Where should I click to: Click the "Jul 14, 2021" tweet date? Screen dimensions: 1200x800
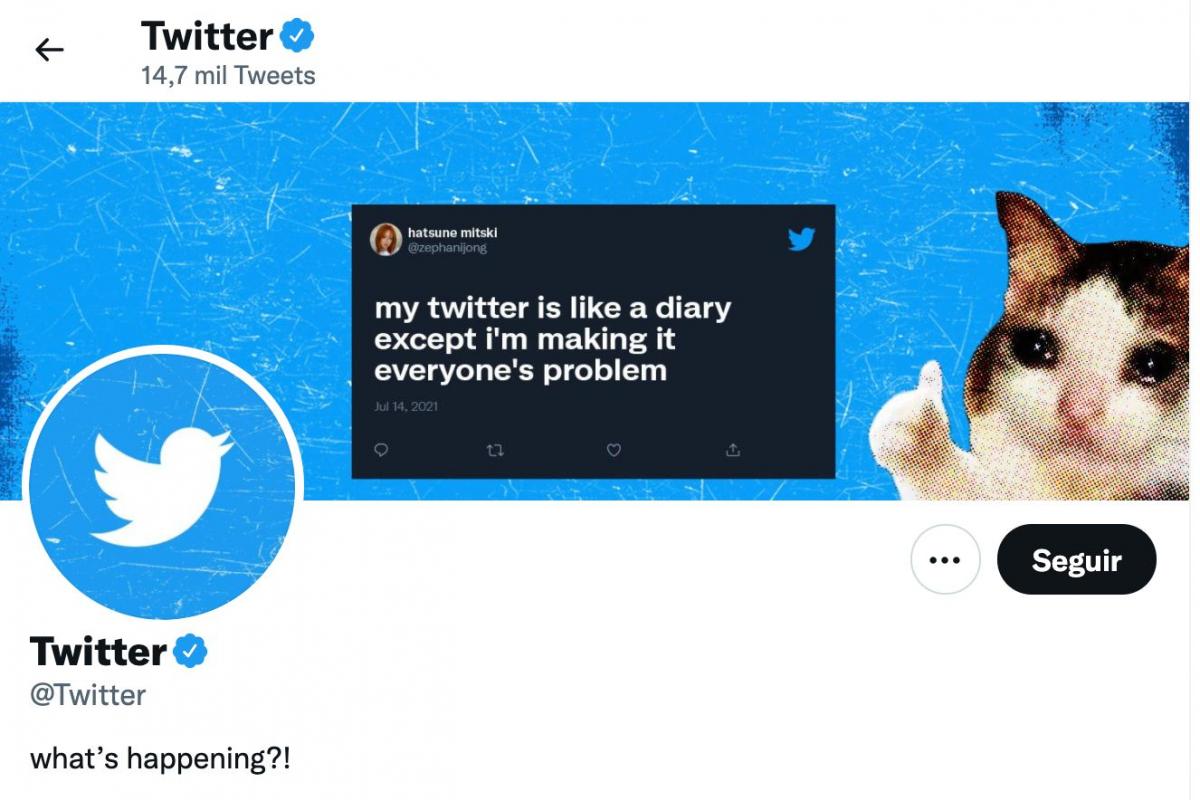[x=406, y=407]
